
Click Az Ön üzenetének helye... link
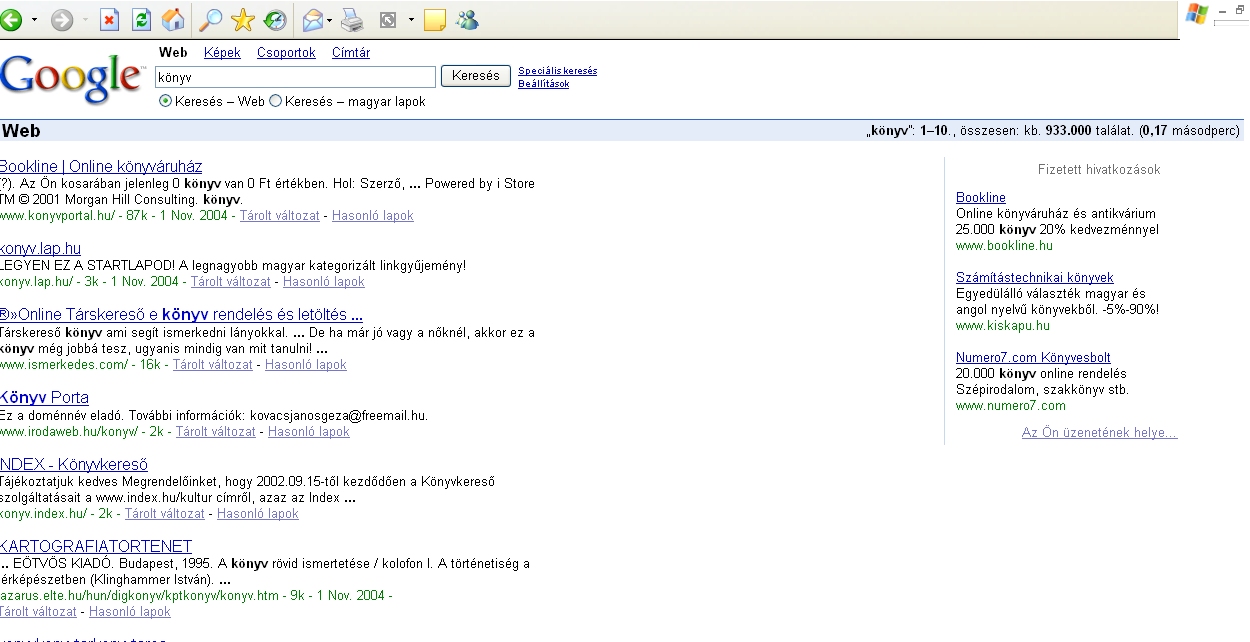[1099, 433]
